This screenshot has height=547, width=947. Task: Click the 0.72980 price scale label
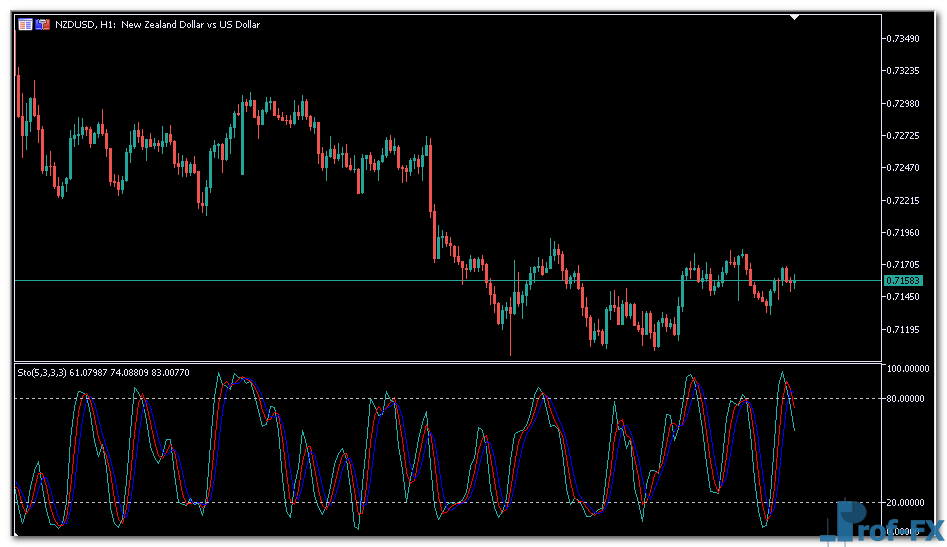[904, 104]
